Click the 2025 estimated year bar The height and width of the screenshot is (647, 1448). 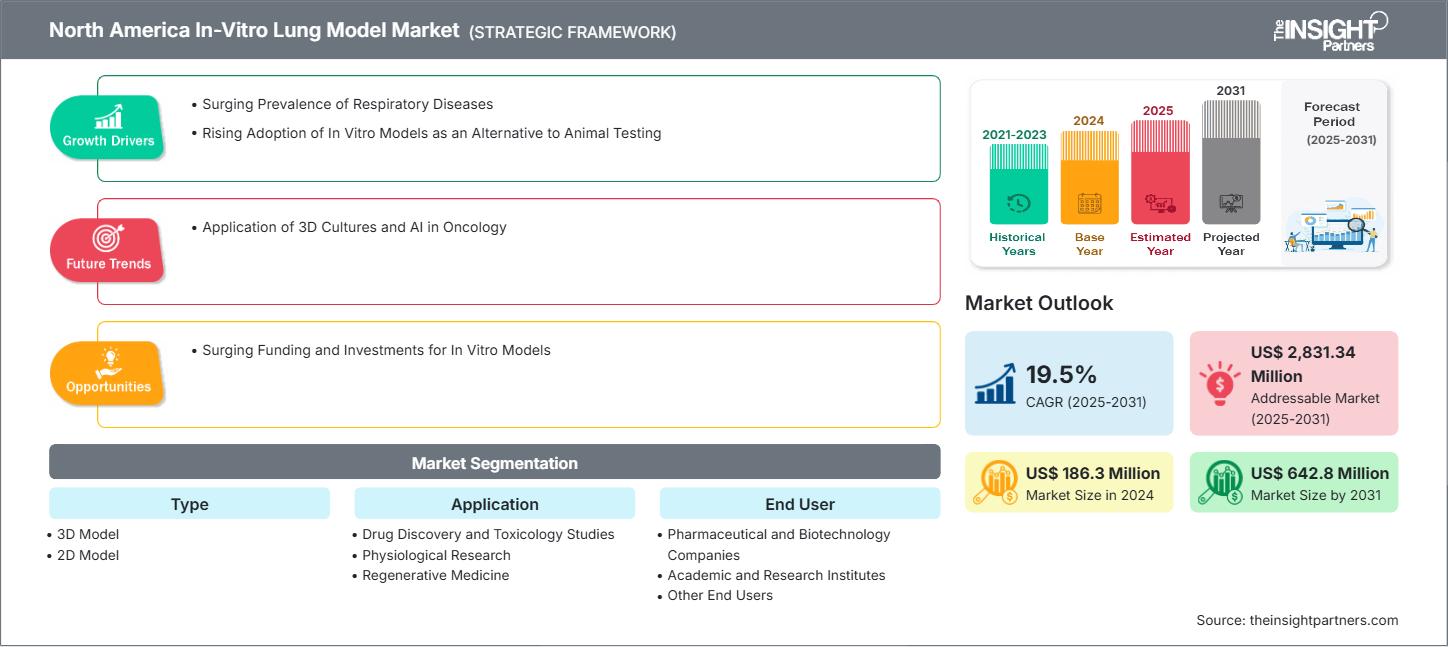click(x=1160, y=172)
